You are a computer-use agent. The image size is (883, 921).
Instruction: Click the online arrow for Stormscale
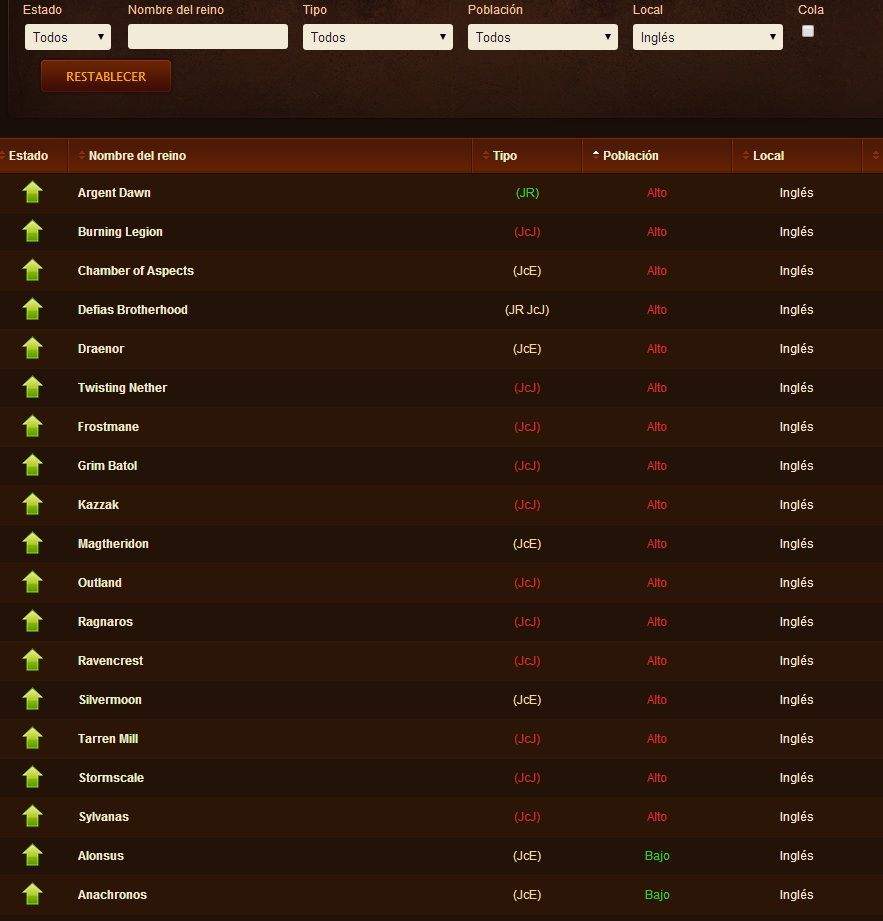coord(32,777)
